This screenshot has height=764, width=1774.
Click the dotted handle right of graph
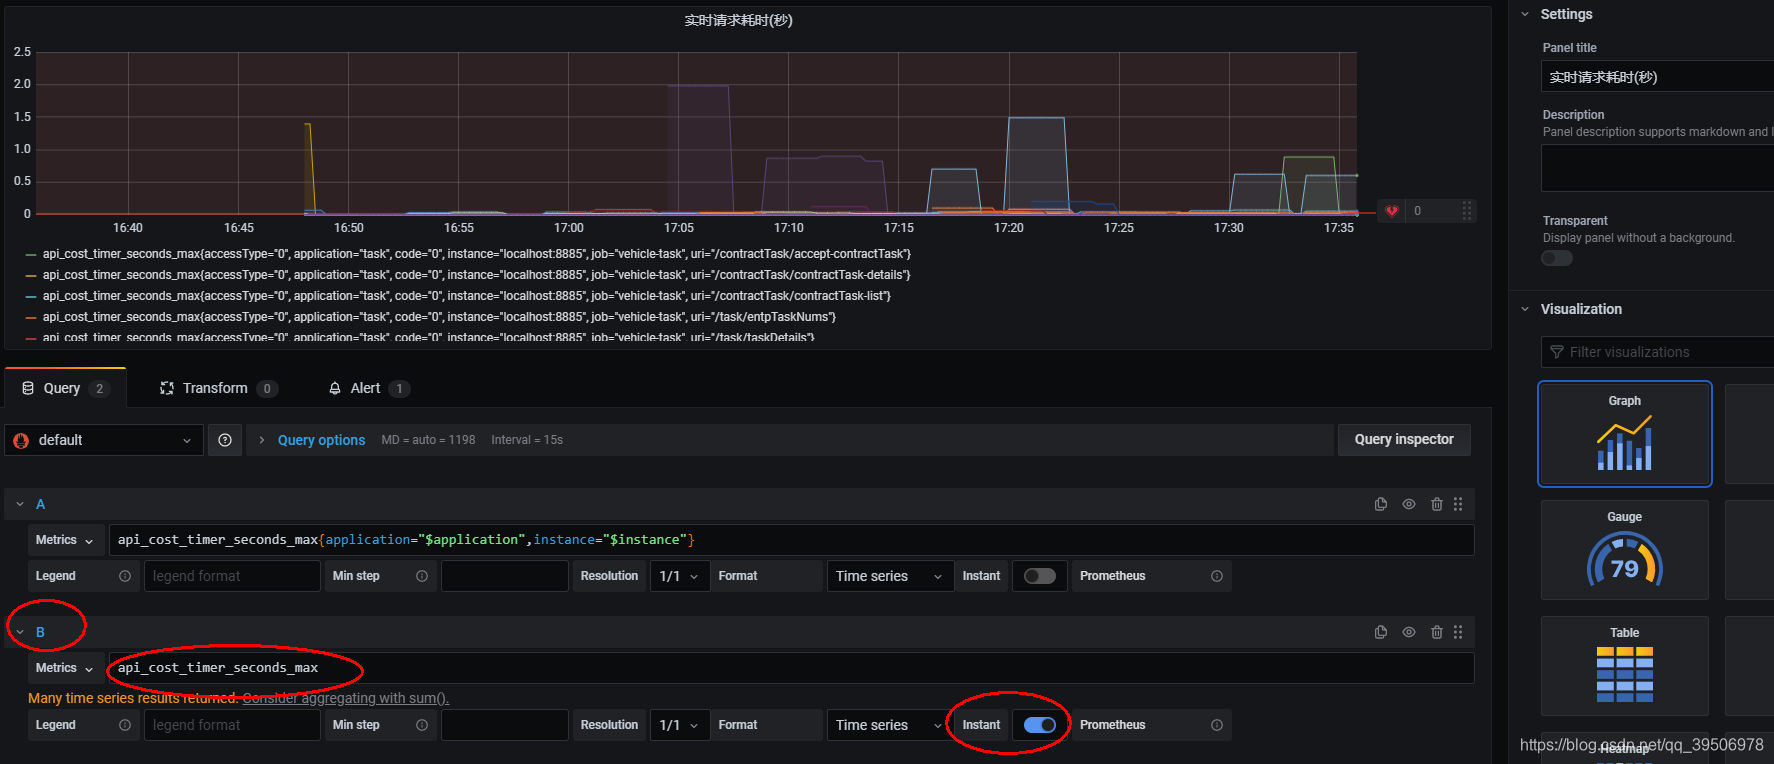click(x=1467, y=211)
